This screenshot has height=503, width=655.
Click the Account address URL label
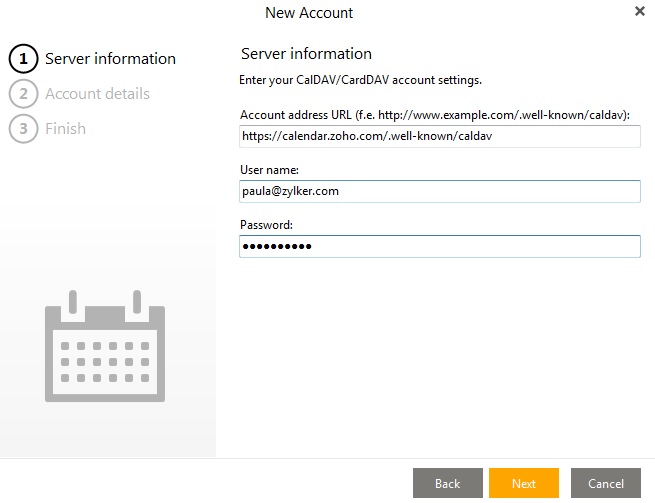[434, 114]
